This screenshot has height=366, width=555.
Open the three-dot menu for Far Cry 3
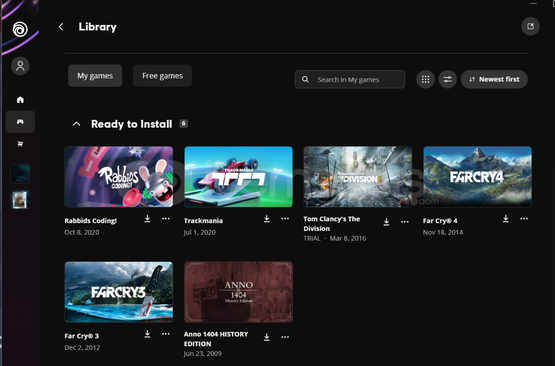tap(166, 334)
